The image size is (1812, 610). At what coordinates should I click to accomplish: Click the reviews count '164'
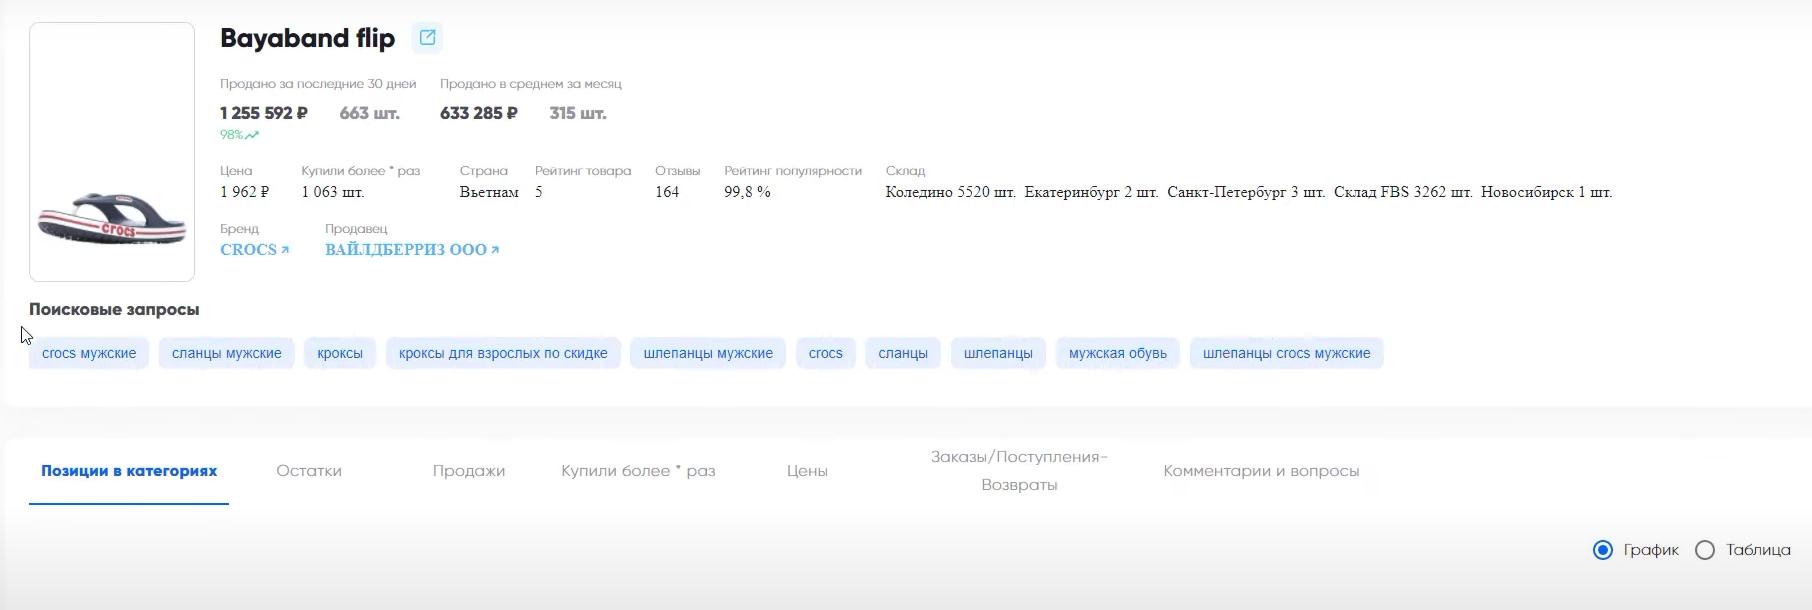click(x=667, y=192)
